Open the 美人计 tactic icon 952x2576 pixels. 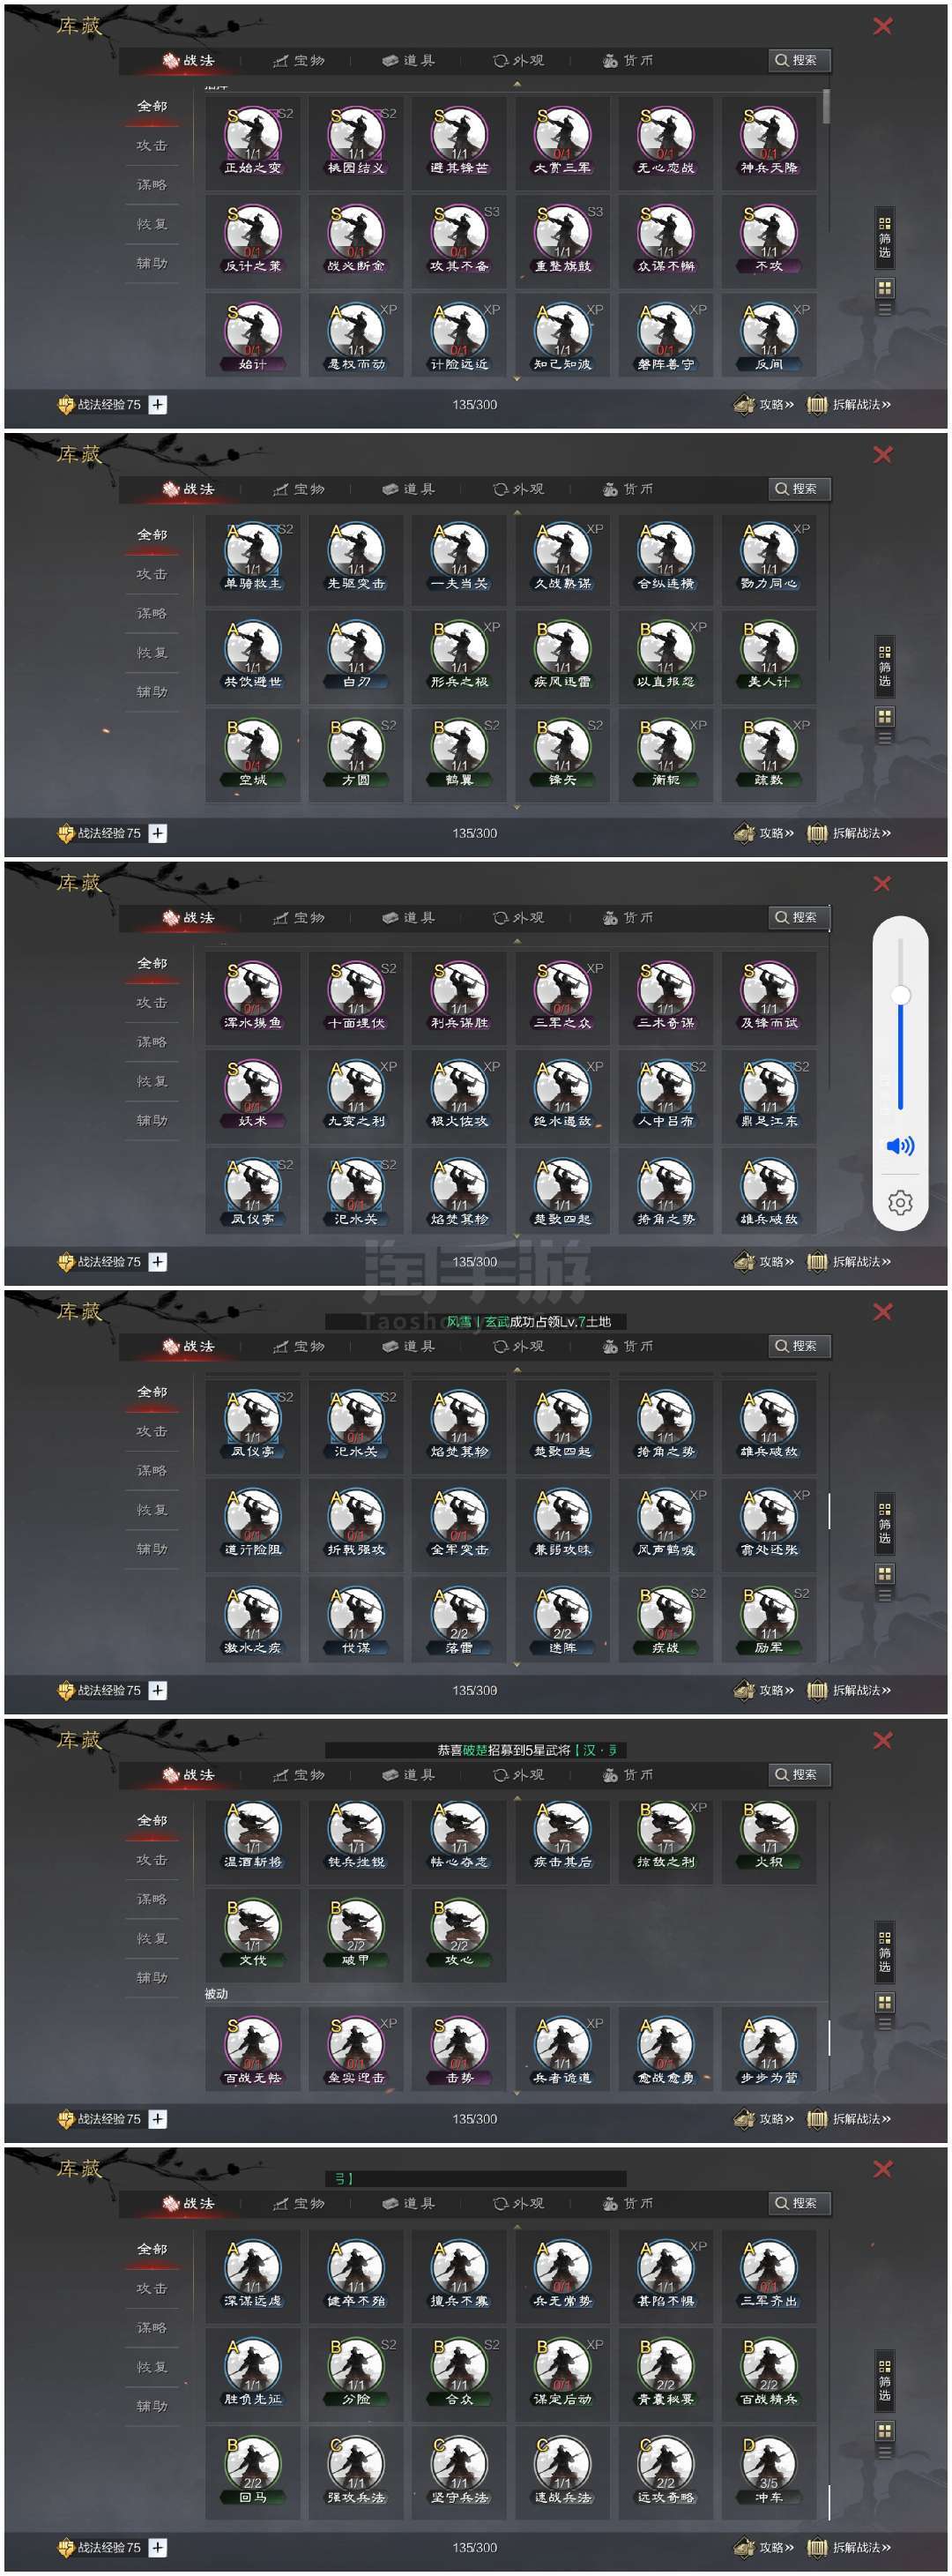[769, 656]
